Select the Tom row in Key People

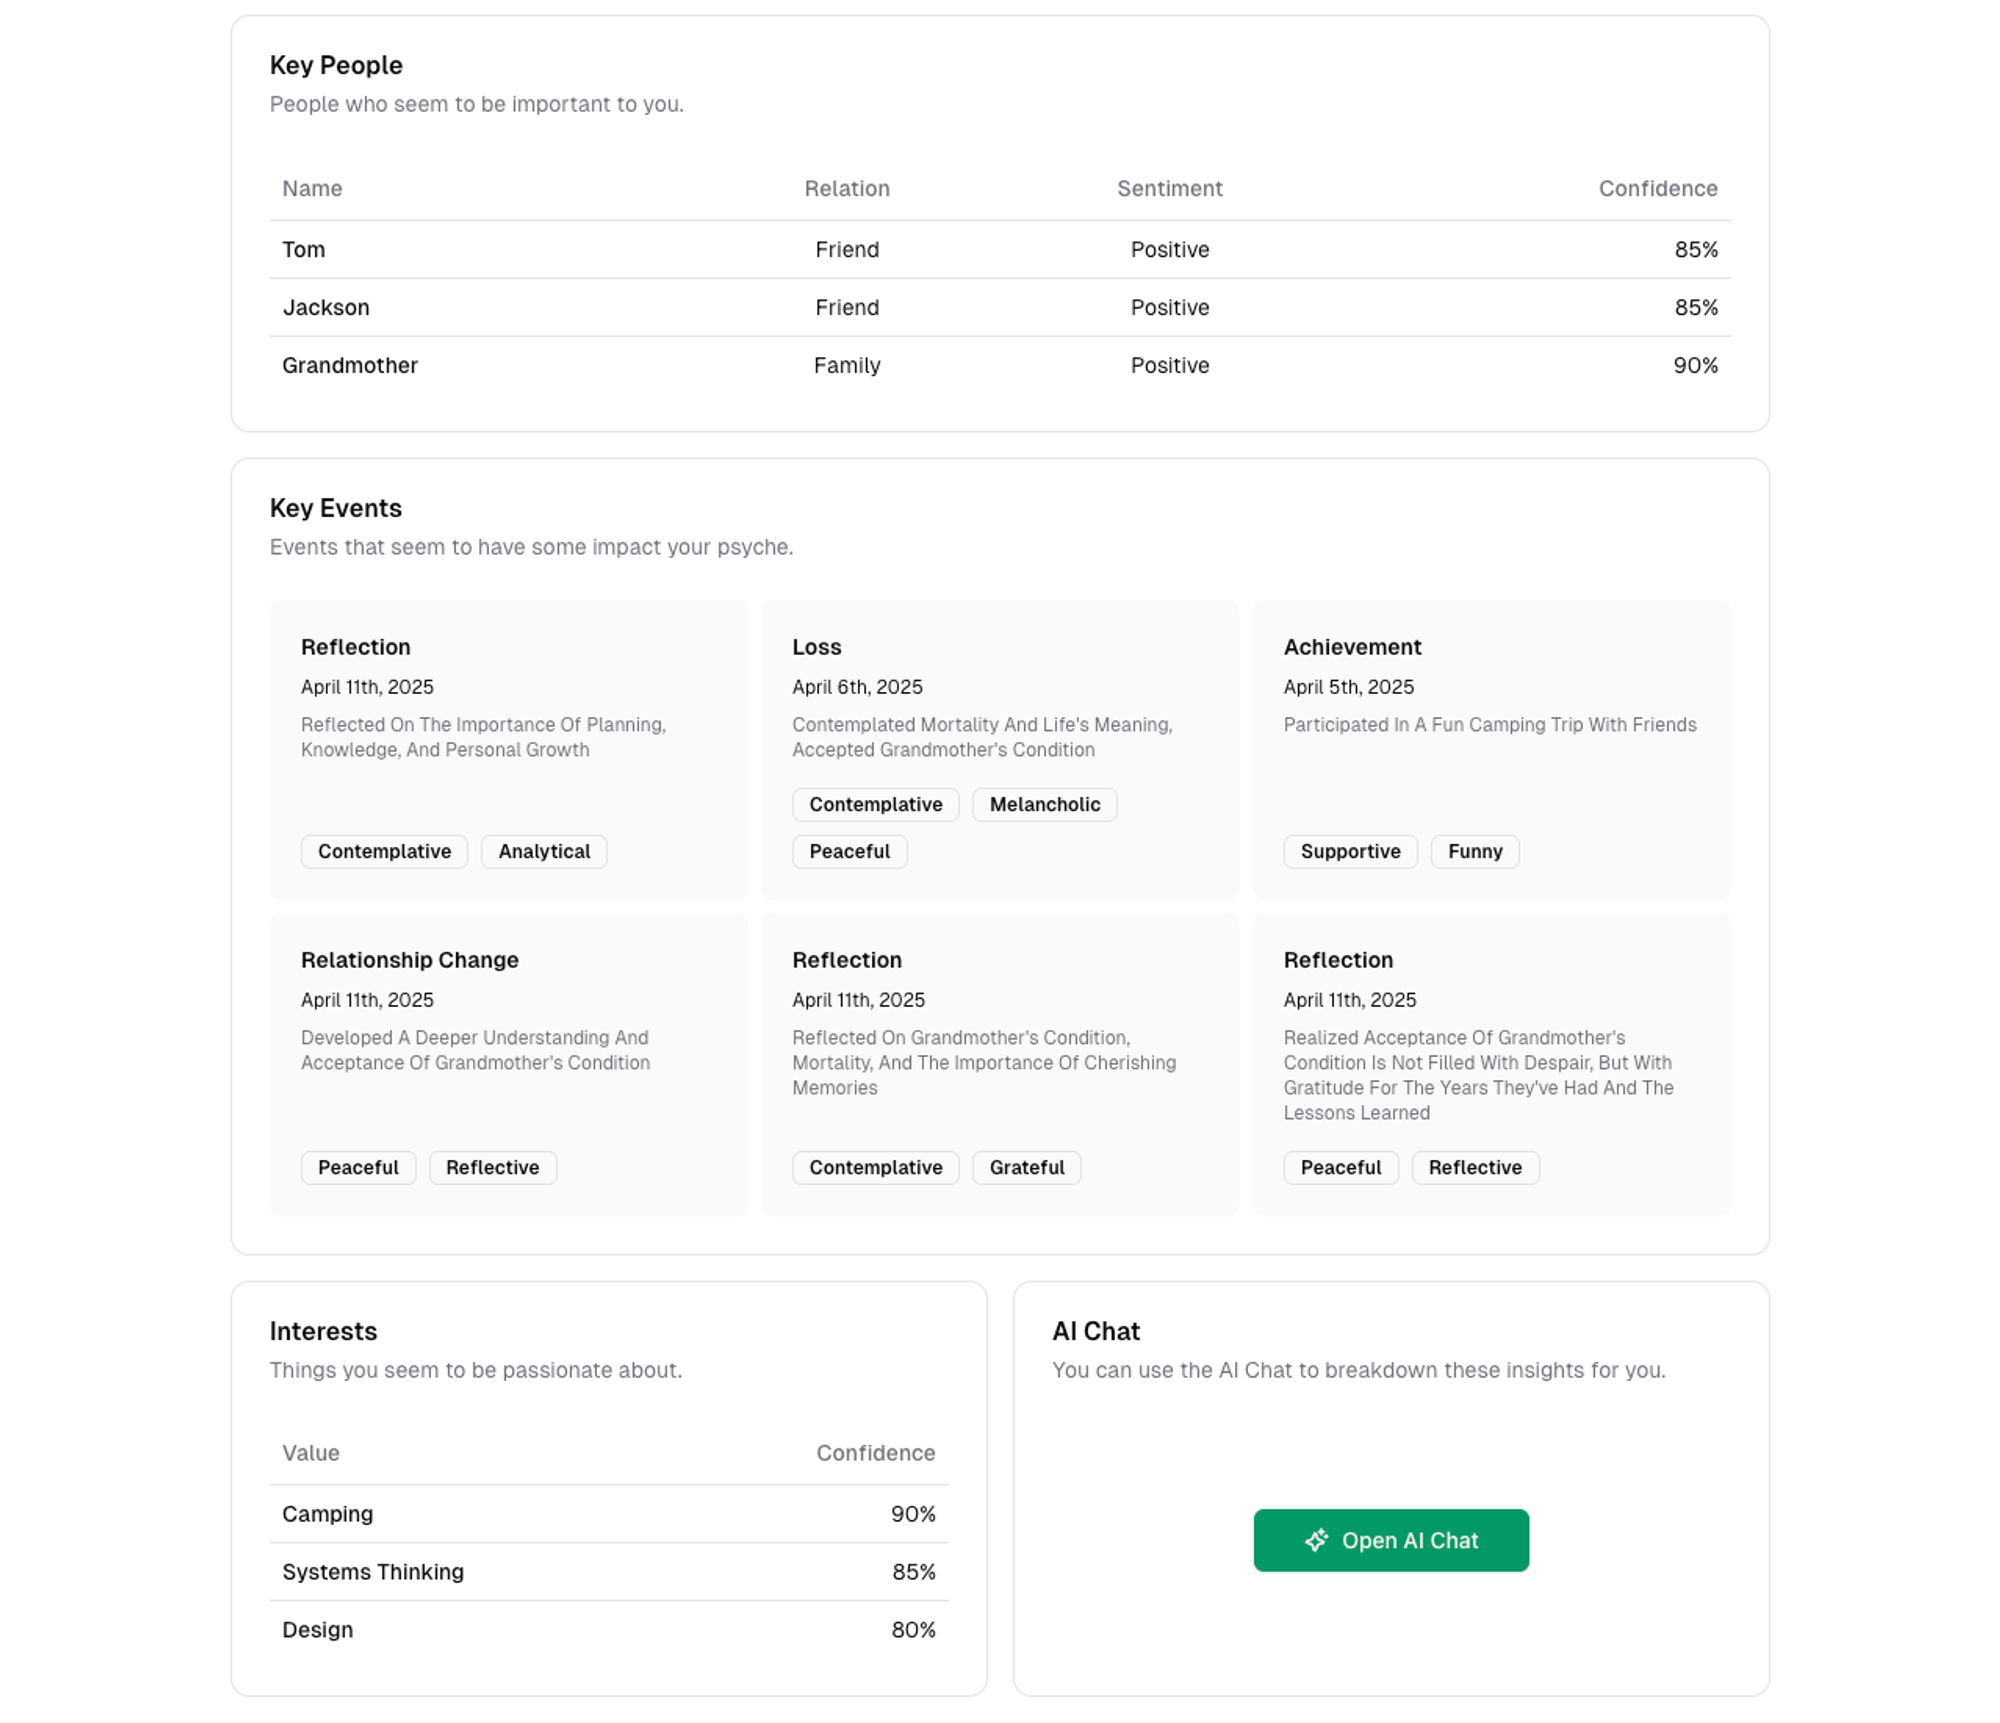(1000, 249)
